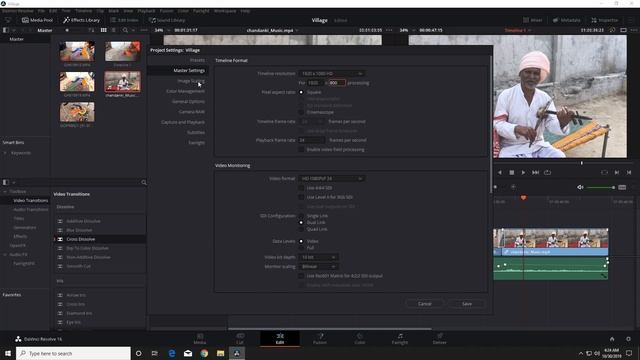The image size is (640, 360).
Task: Select General Options settings section
Action: pos(188,102)
